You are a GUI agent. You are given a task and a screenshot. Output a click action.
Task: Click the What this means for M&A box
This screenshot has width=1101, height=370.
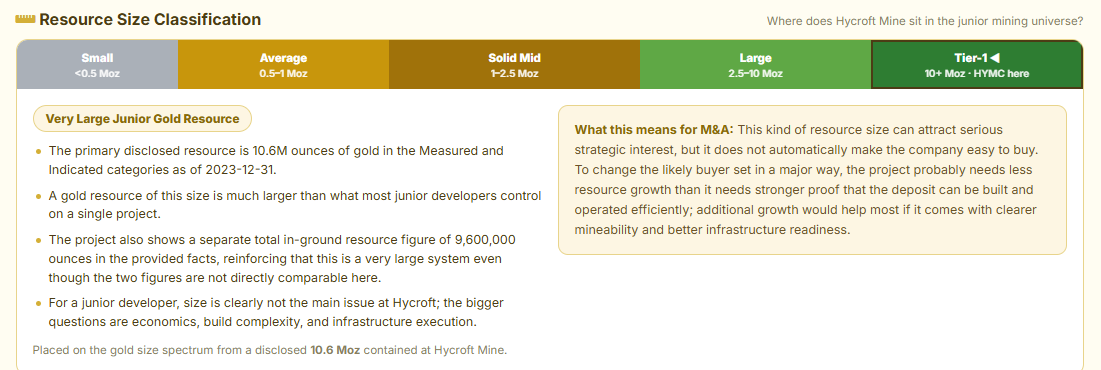(x=812, y=180)
